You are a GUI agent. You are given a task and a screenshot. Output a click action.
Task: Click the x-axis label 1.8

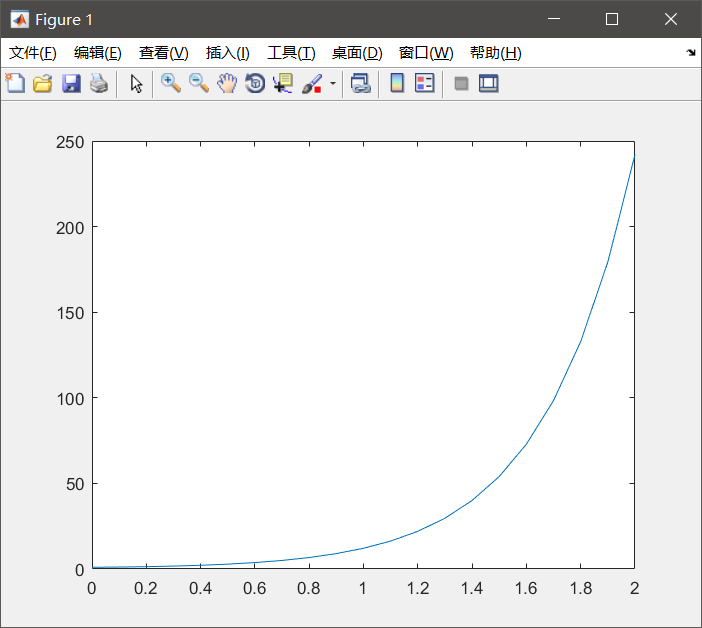[x=581, y=588]
